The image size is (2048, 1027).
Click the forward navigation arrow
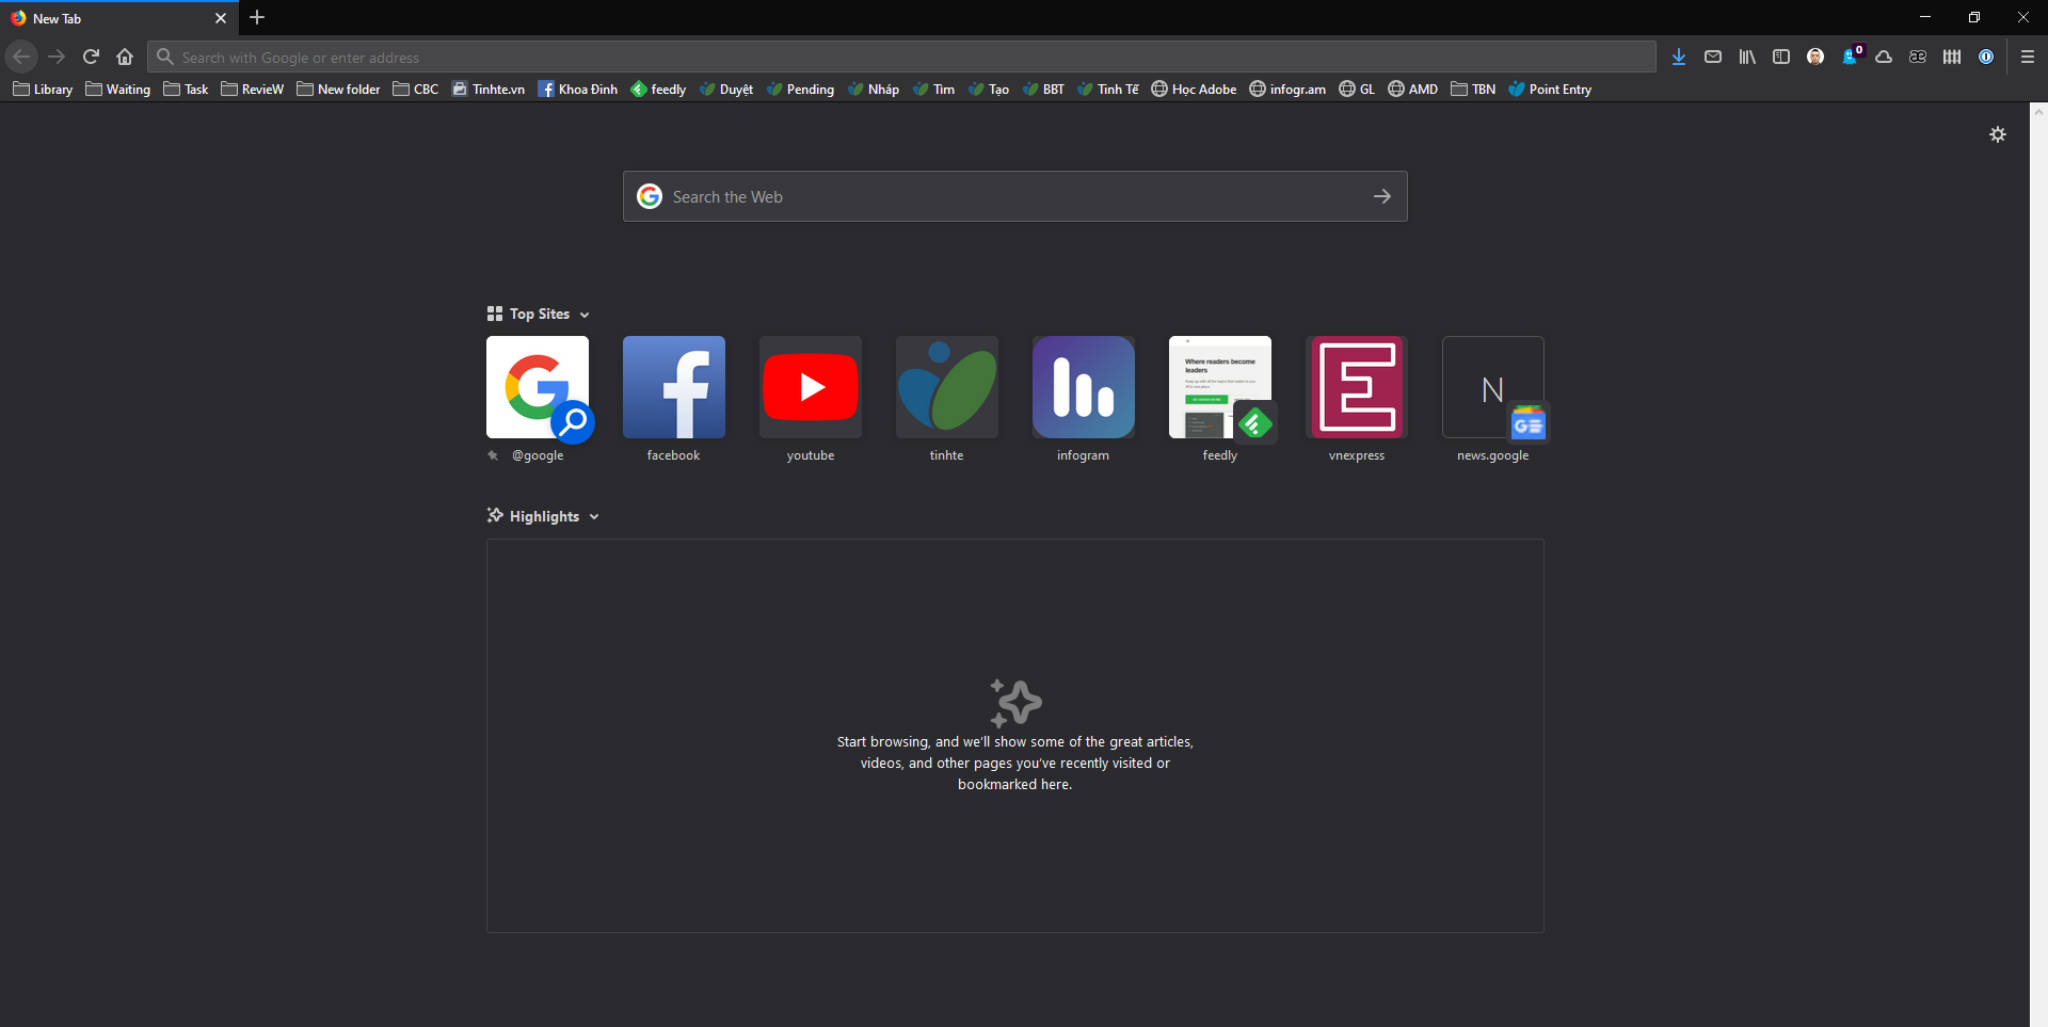(57, 57)
